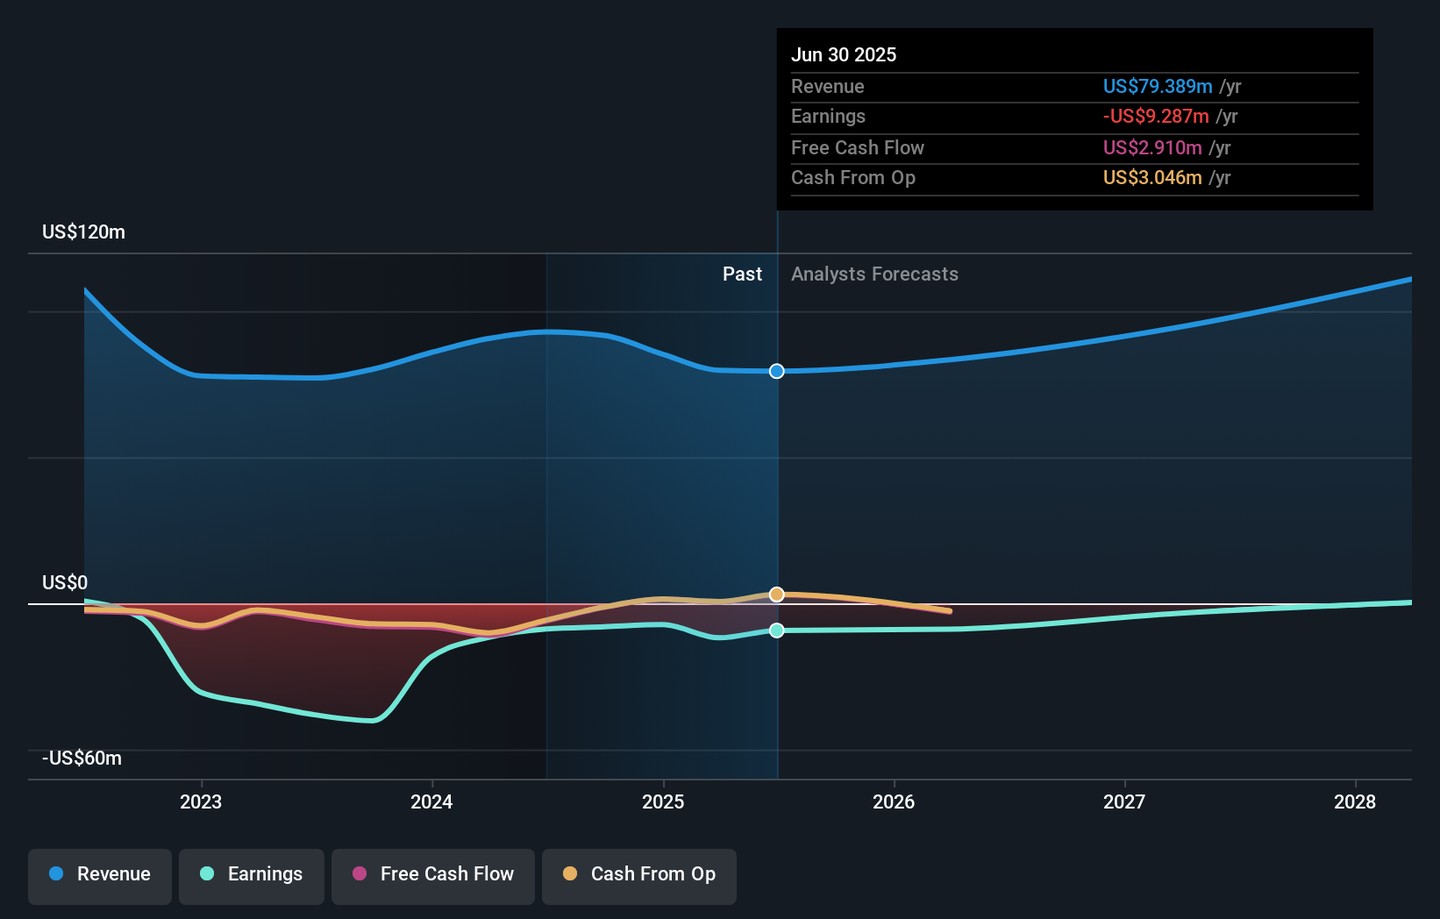Viewport: 1440px width, 919px height.
Task: Click the US$79.389m revenue value in tooltip
Action: pos(1157,87)
